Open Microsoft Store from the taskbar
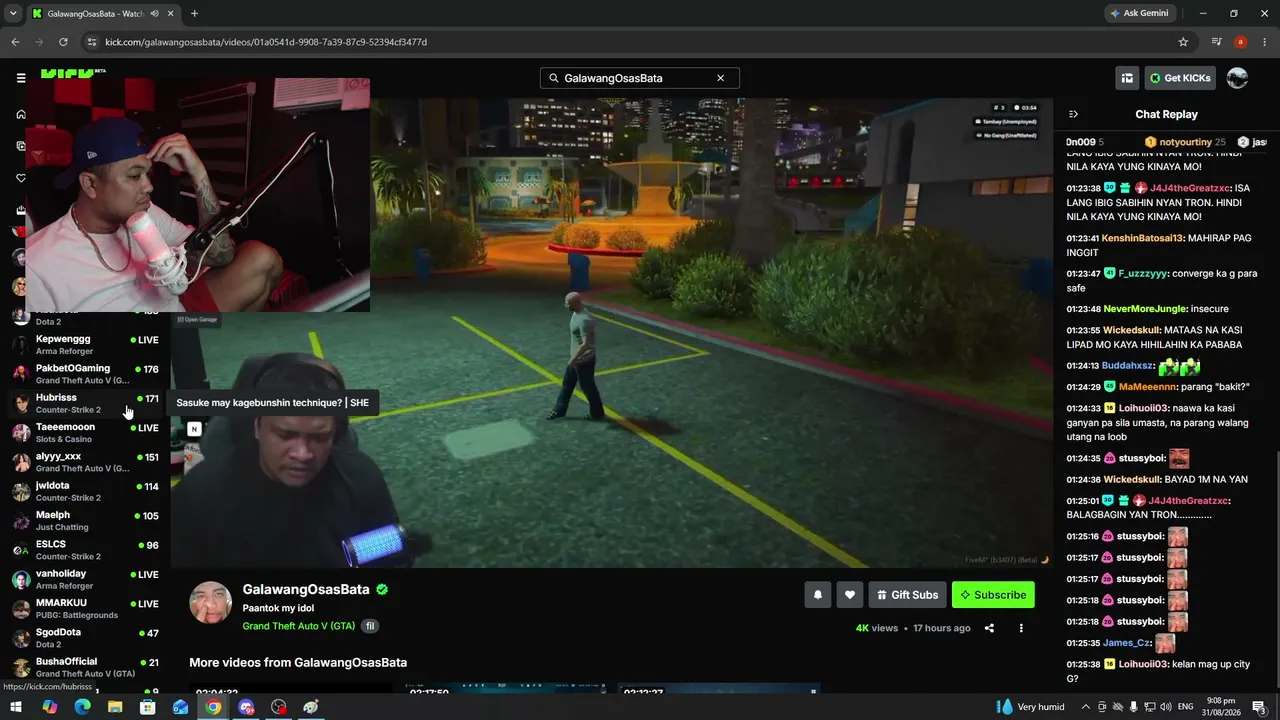This screenshot has height=720, width=1280. 148,707
